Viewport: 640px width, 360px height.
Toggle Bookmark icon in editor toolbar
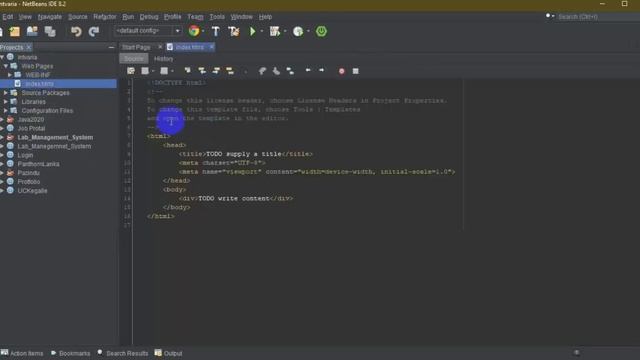click(x=290, y=71)
